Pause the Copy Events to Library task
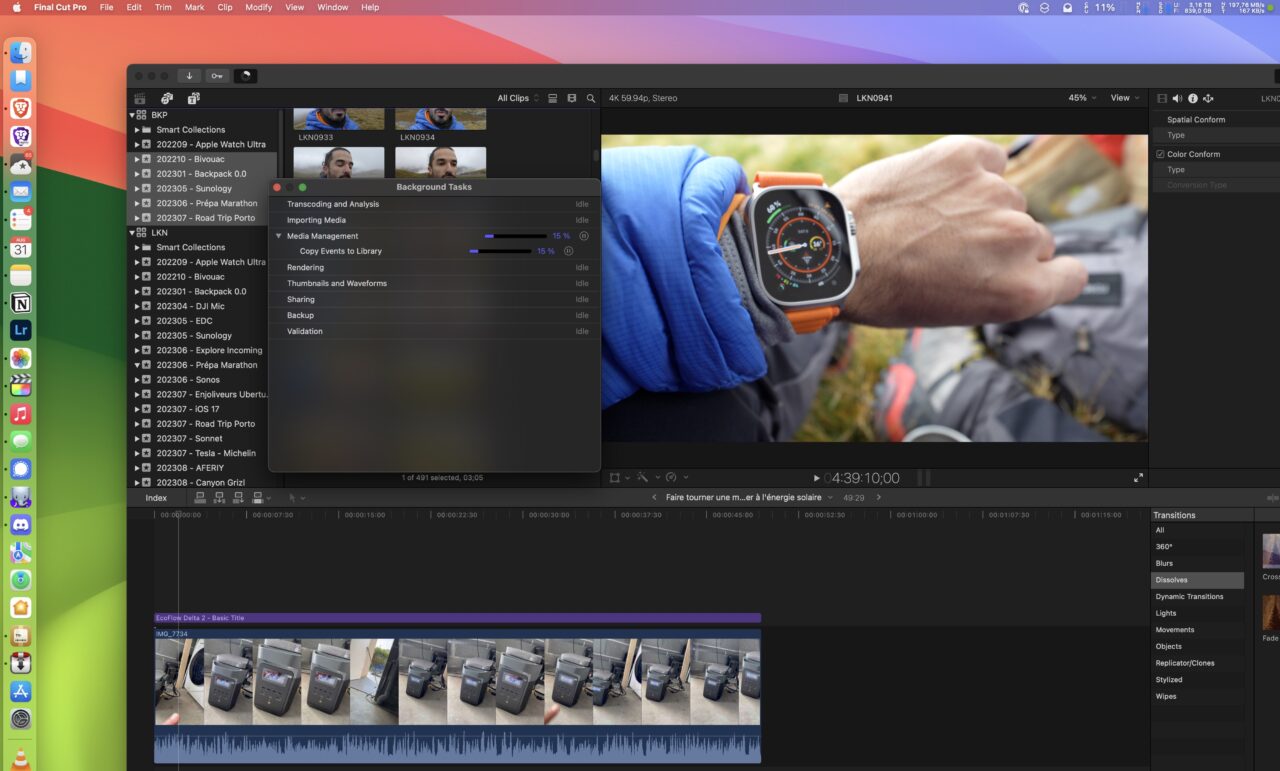 [568, 251]
